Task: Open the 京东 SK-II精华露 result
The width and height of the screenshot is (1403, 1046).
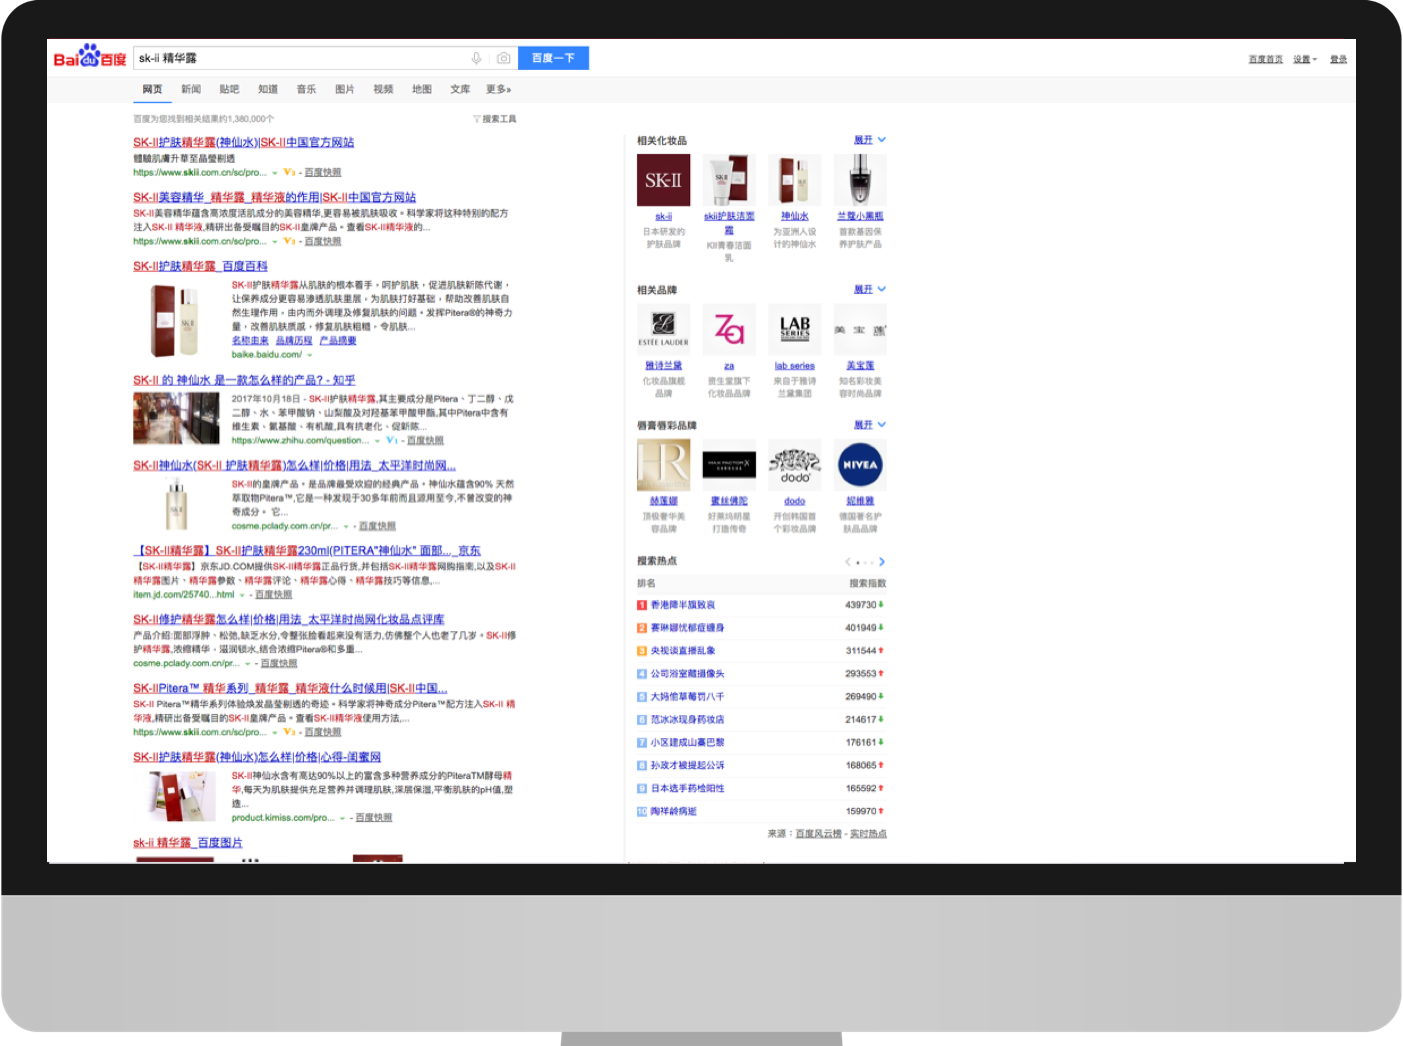Action: [308, 550]
